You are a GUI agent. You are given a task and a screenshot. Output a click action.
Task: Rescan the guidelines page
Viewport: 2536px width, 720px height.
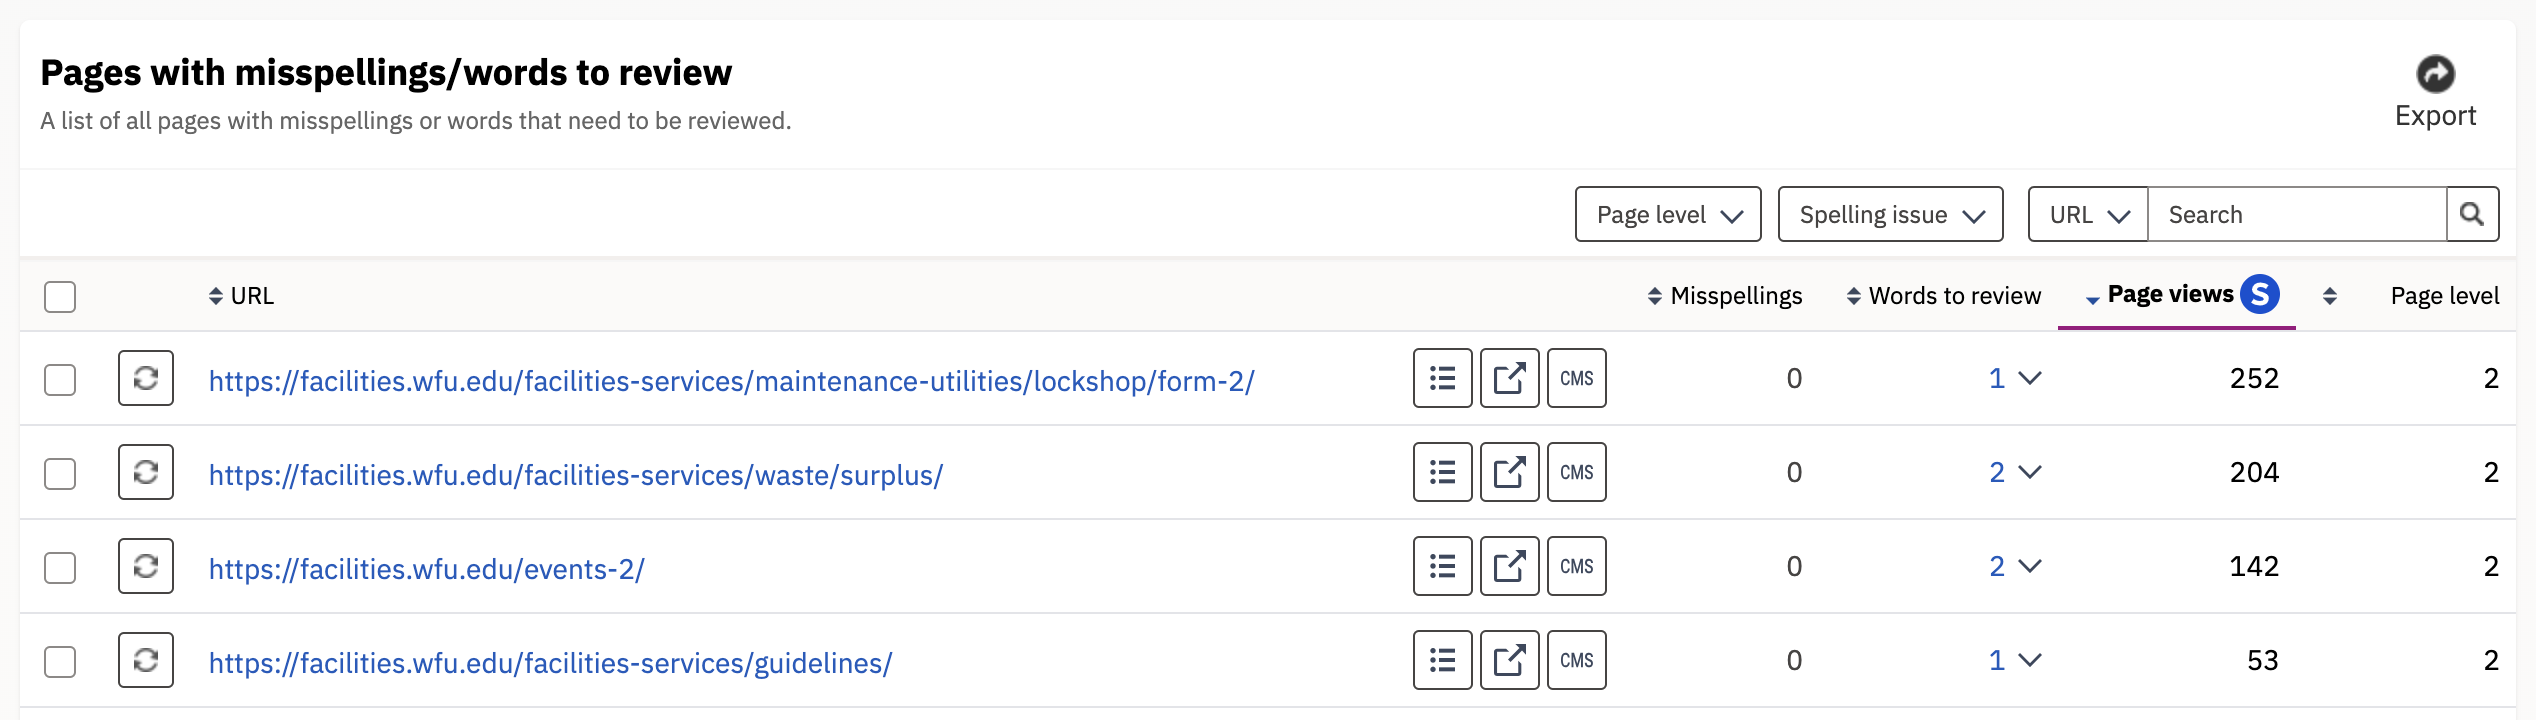[146, 660]
